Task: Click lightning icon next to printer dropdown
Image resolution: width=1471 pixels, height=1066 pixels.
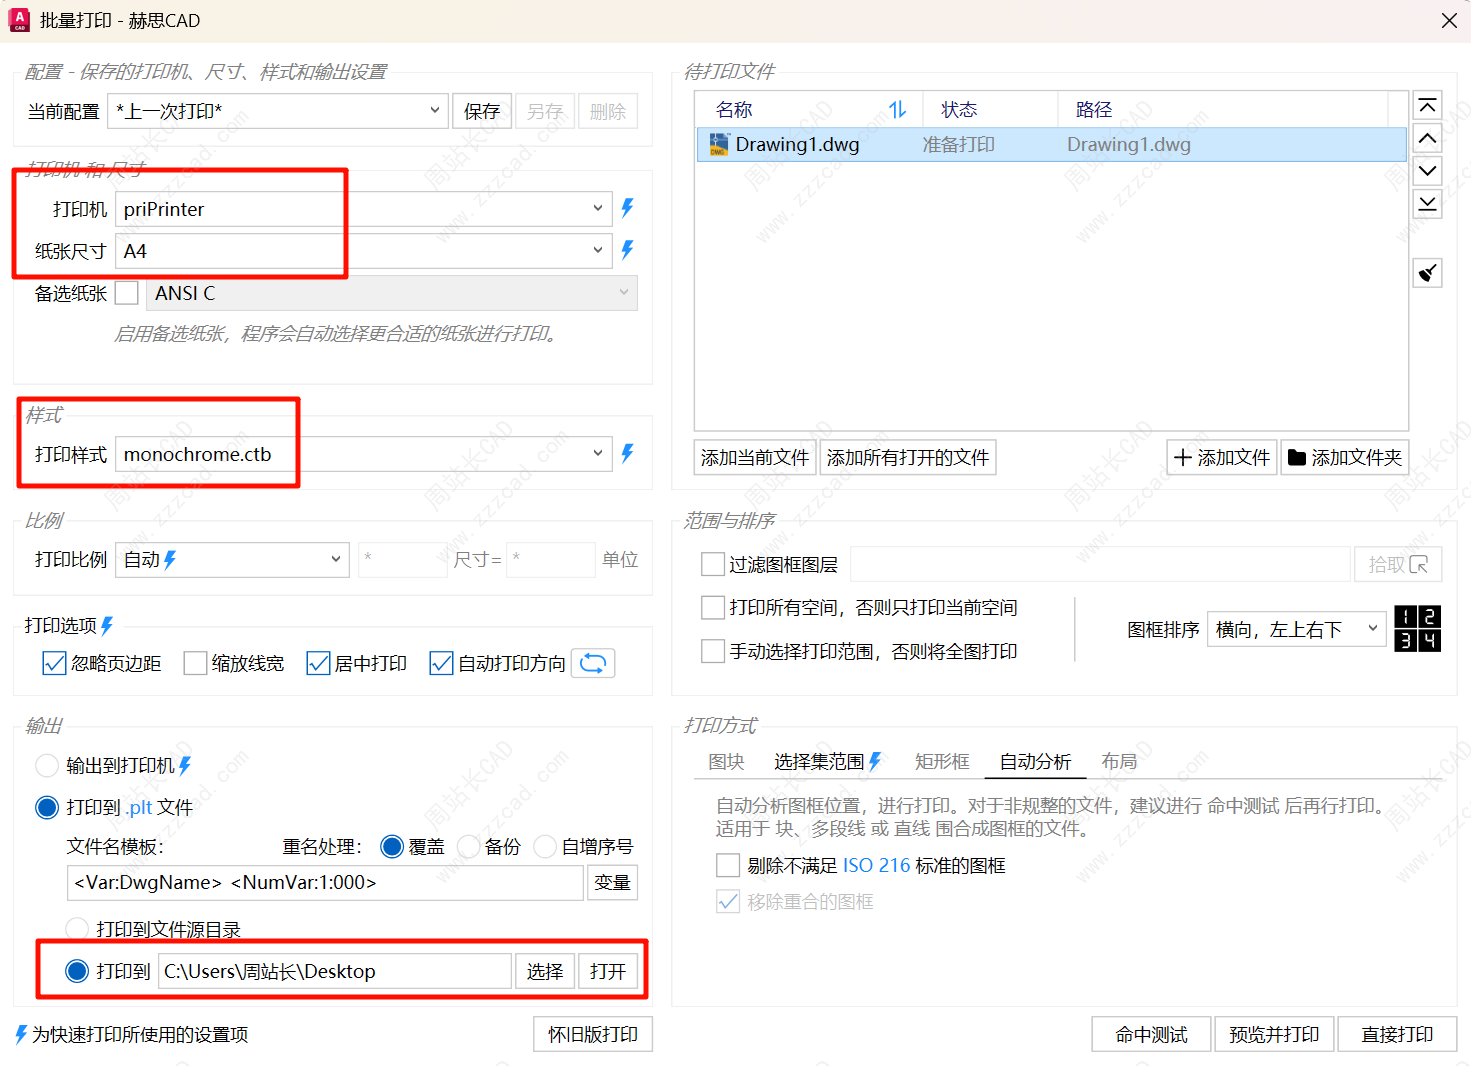Action: click(x=627, y=208)
